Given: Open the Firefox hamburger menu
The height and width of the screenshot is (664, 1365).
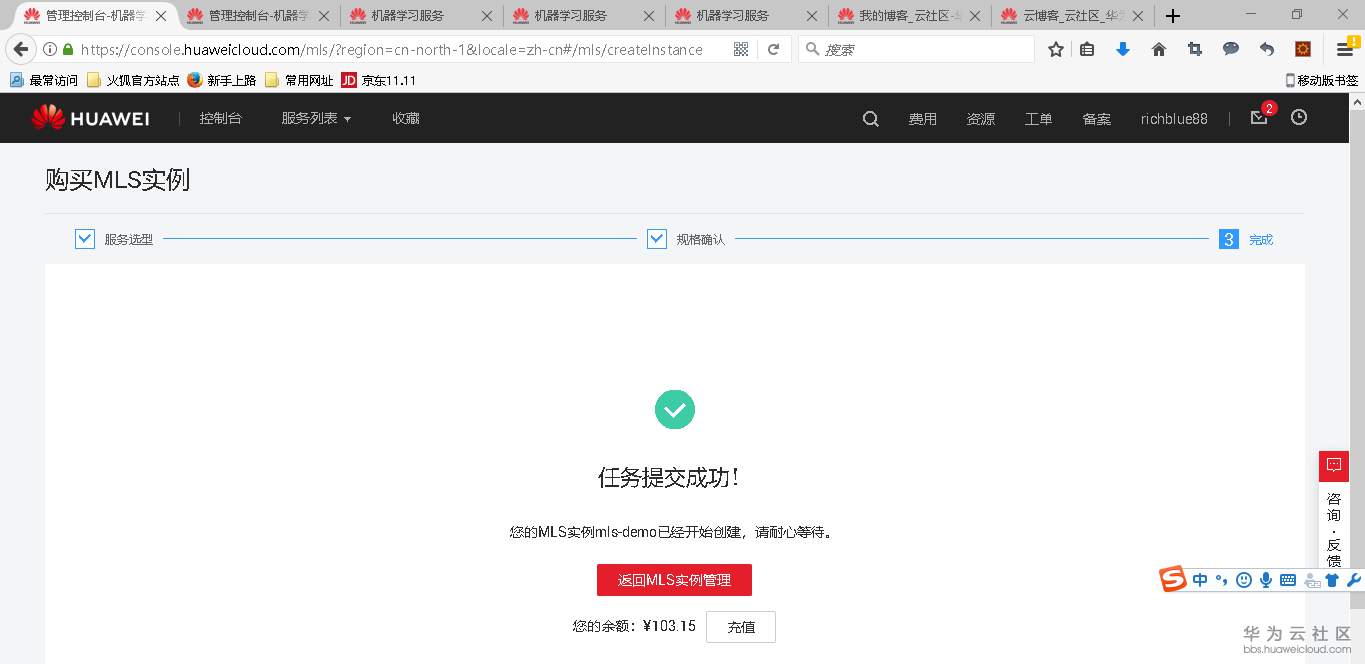Looking at the screenshot, I should [1344, 48].
